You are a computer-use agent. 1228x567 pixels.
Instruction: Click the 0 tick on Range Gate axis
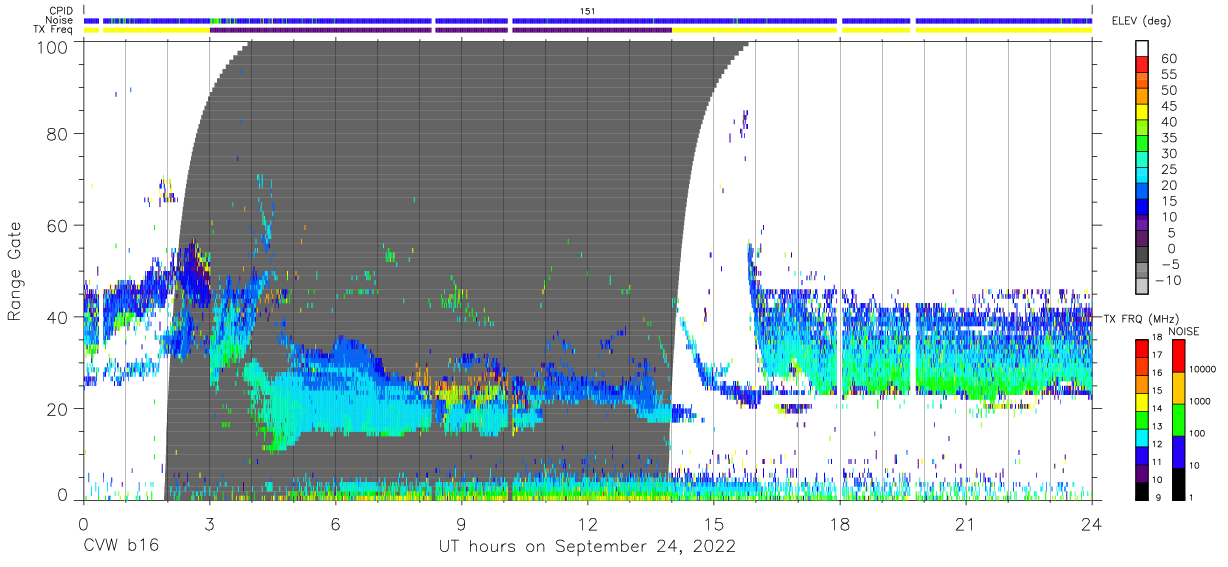tap(63, 495)
